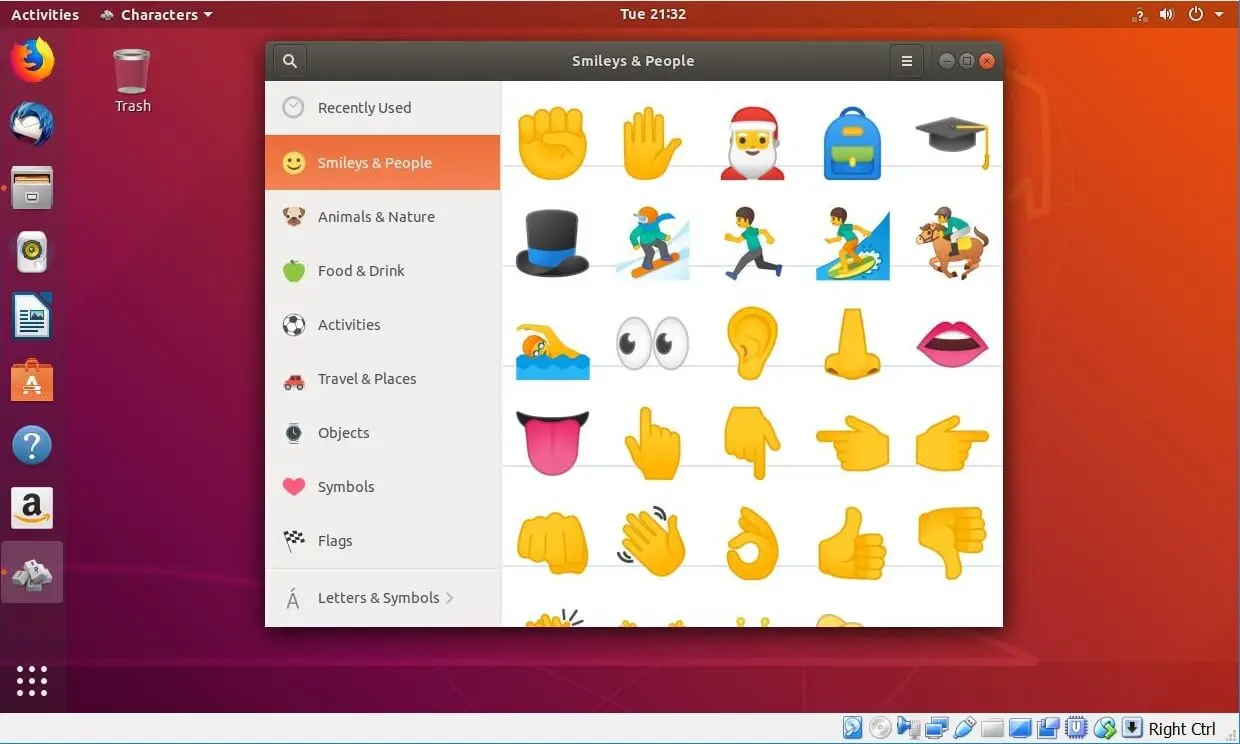
Task: Select the oncoming fist emoji
Action: tap(552, 543)
